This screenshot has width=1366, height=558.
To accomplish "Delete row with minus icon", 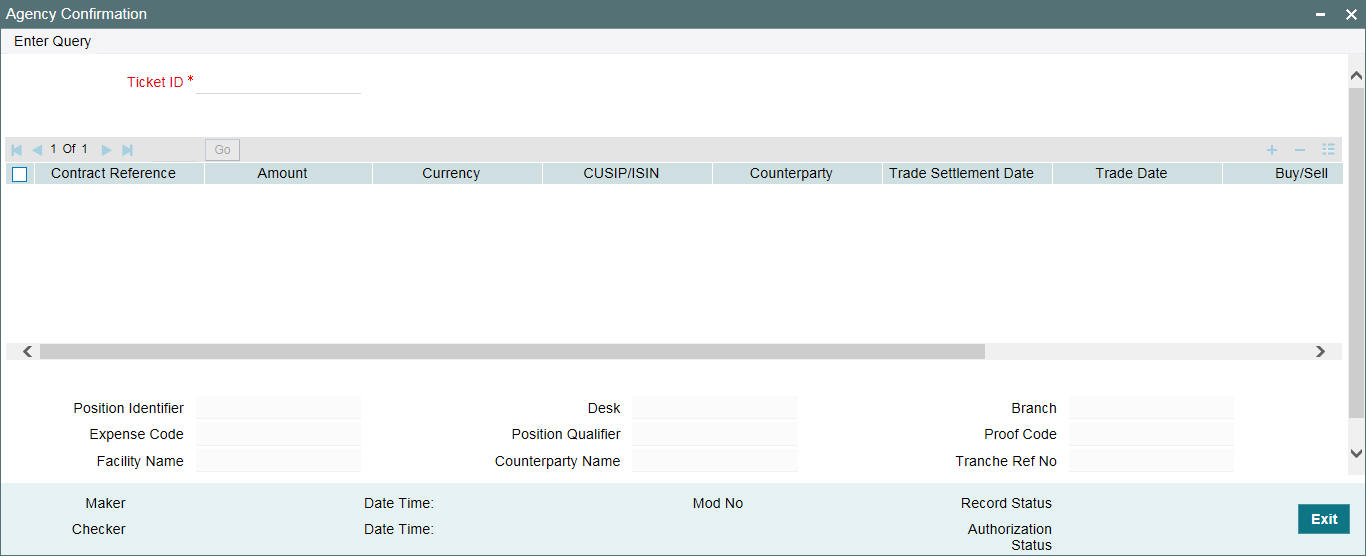I will 1300,150.
